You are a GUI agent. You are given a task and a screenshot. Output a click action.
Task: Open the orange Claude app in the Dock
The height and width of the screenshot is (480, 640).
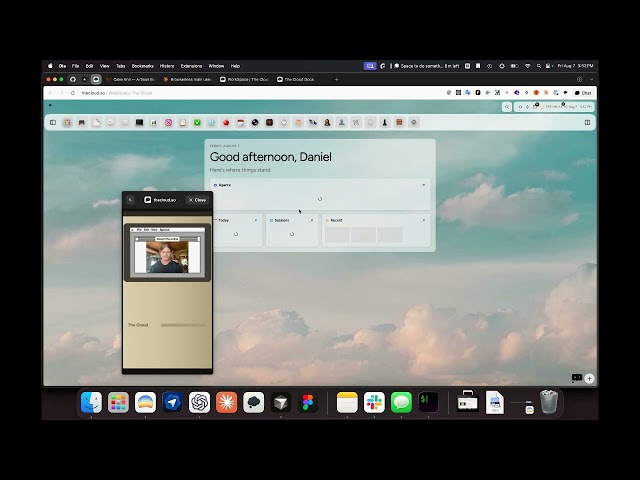(227, 402)
